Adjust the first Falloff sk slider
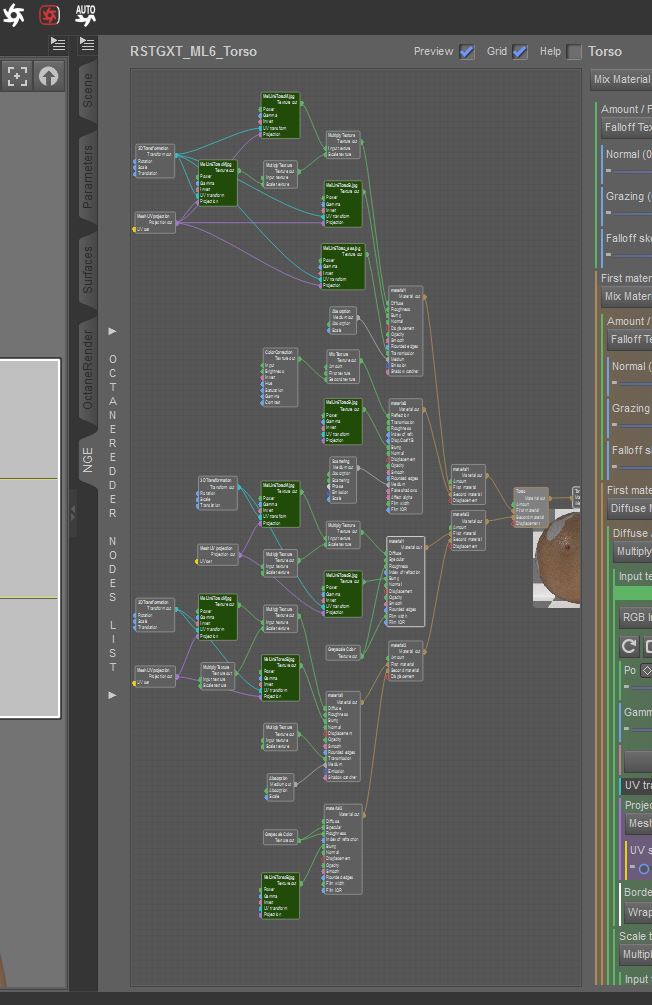 point(628,254)
